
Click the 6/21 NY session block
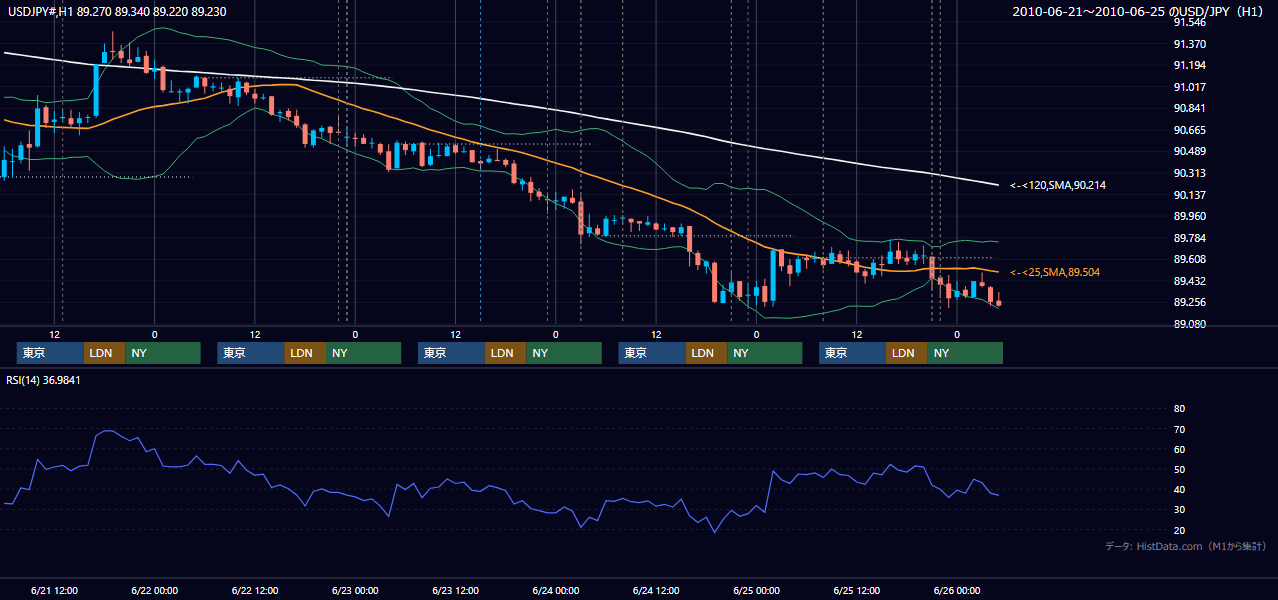(163, 353)
